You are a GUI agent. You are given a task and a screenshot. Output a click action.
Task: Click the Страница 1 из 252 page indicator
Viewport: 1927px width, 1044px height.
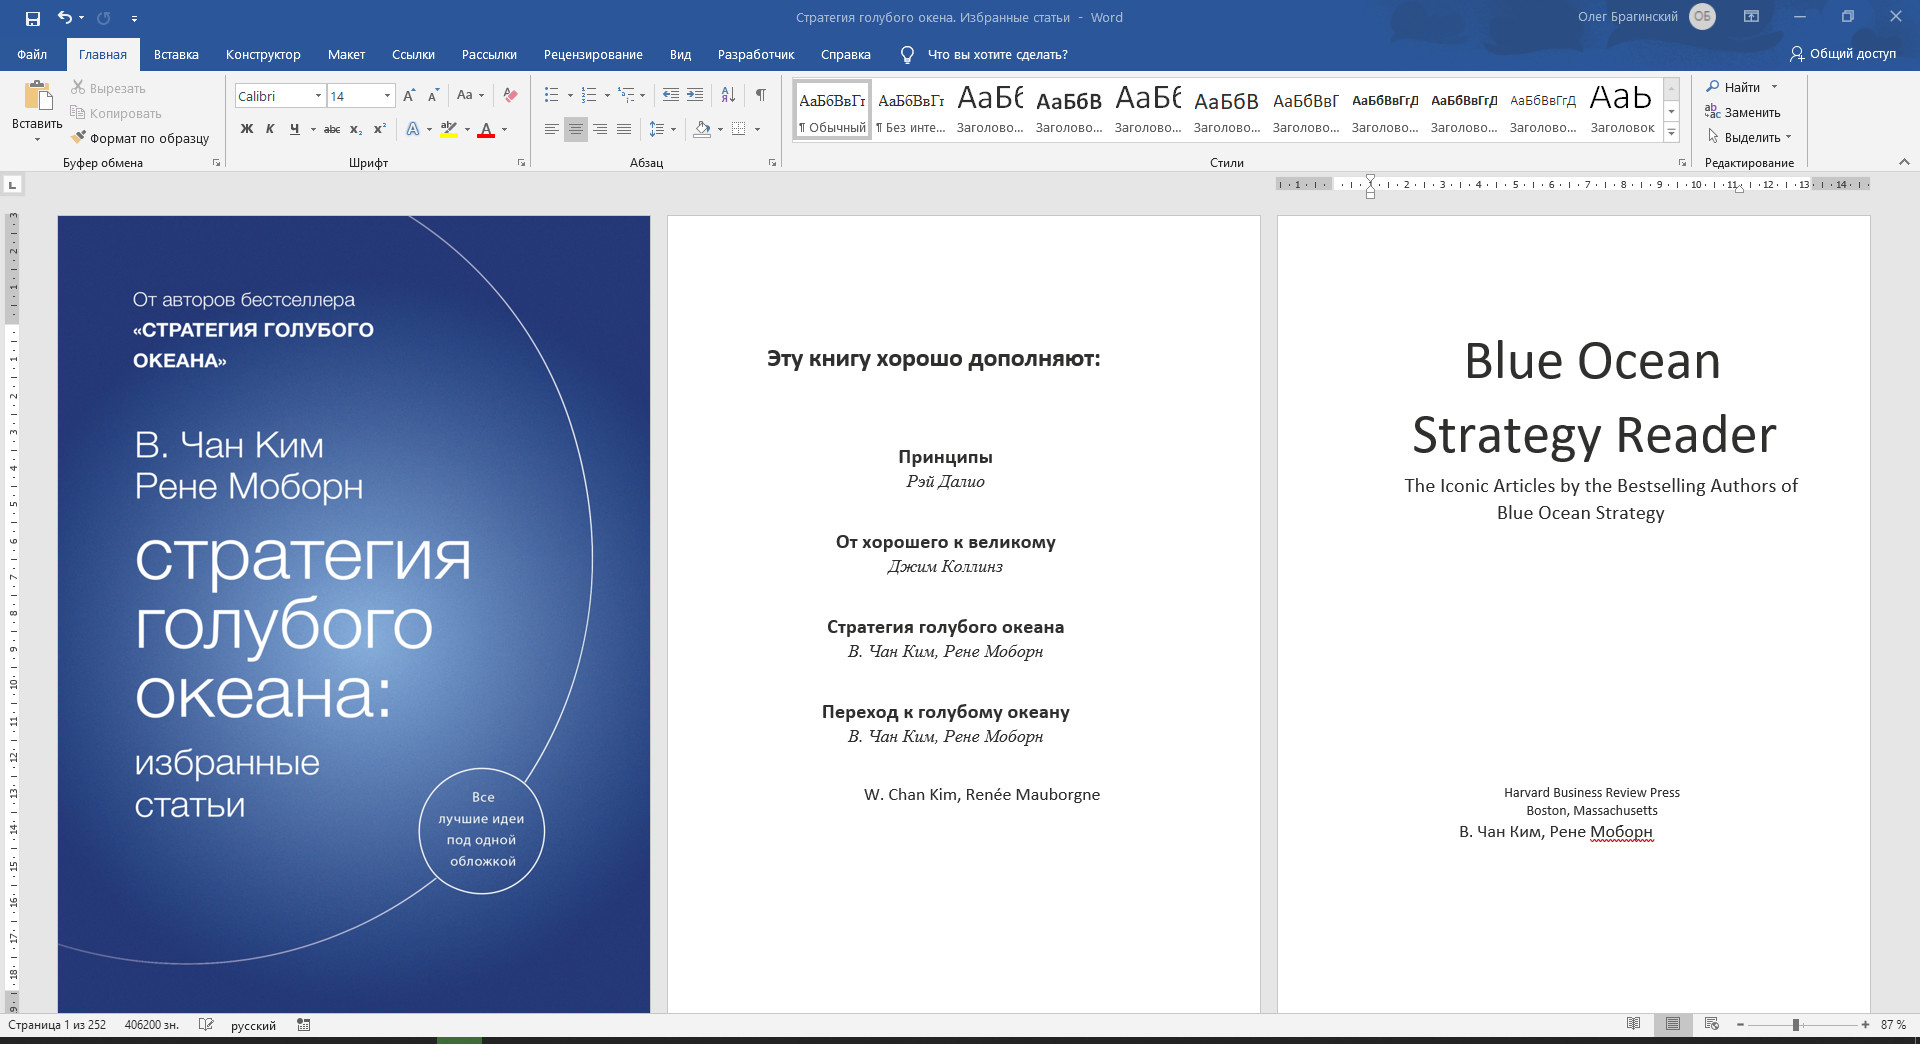click(57, 1025)
